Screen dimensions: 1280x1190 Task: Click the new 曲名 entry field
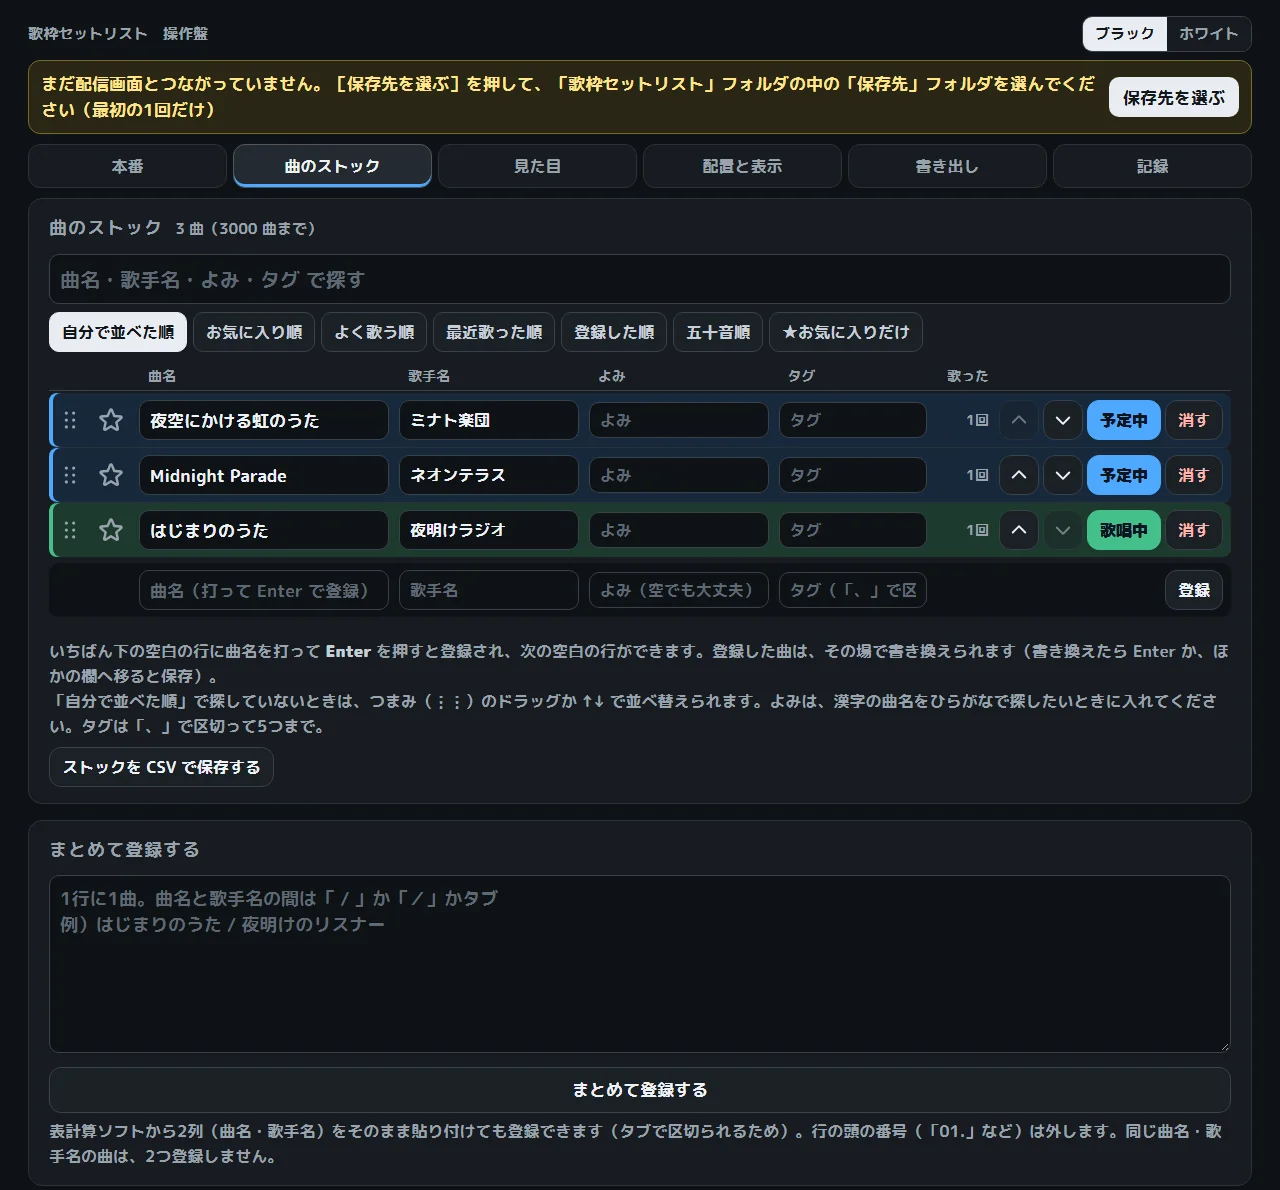pyautogui.click(x=263, y=590)
